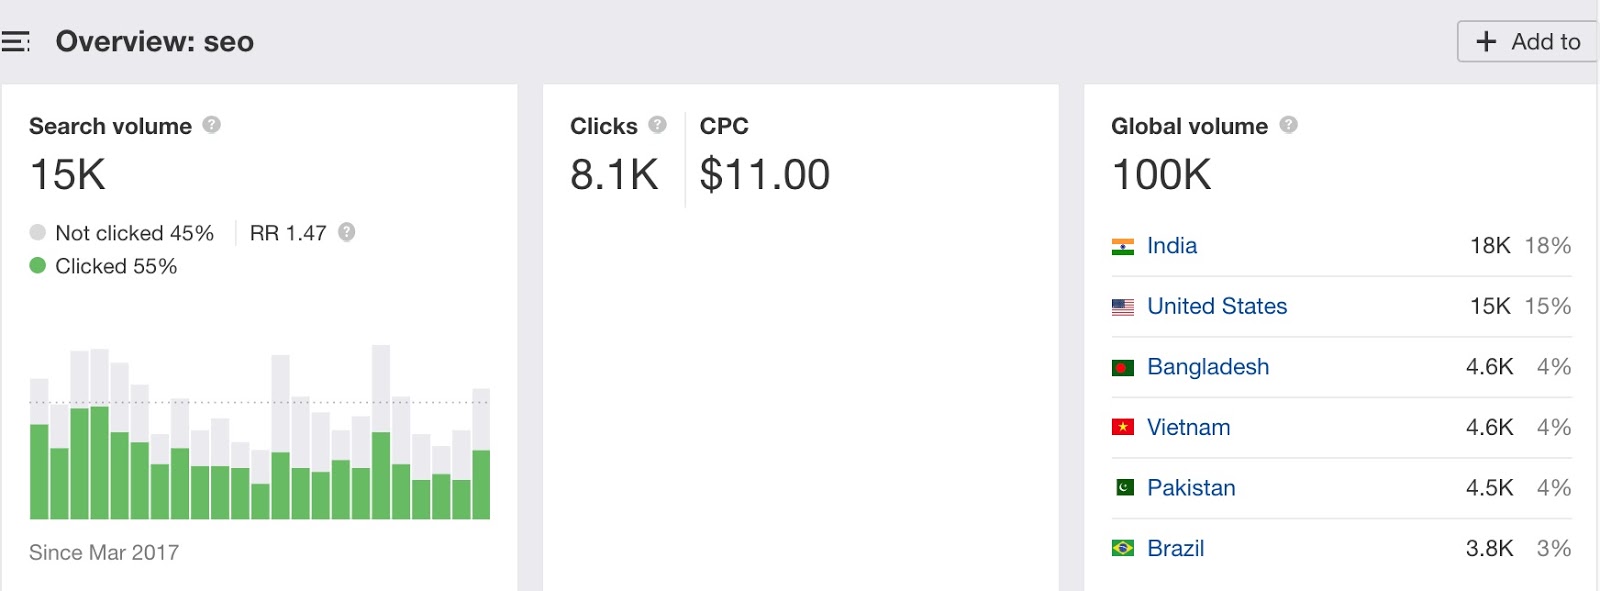Click the India flag icon
The height and width of the screenshot is (591, 1600).
(1123, 246)
